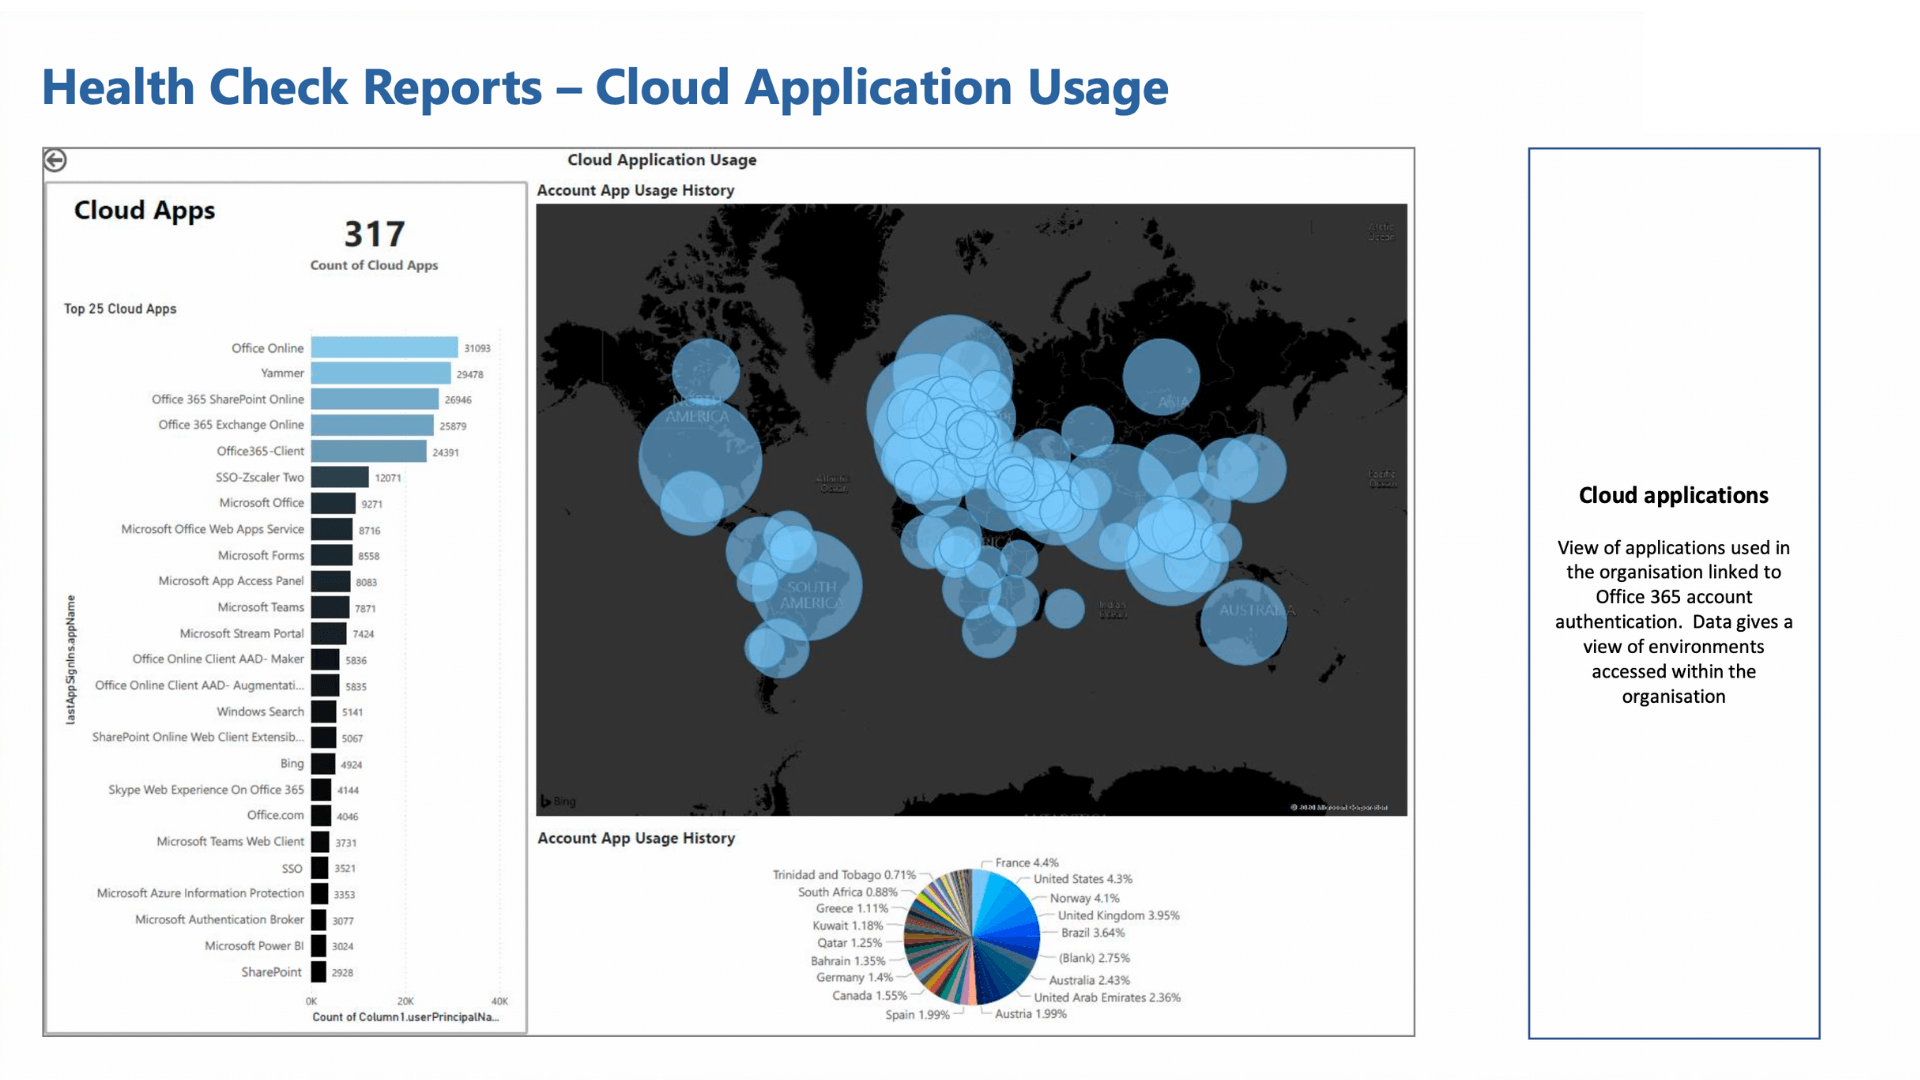Image resolution: width=1920 pixels, height=1080 pixels.
Task: Click the Office 365 SharePoint Online label
Action: click(227, 399)
